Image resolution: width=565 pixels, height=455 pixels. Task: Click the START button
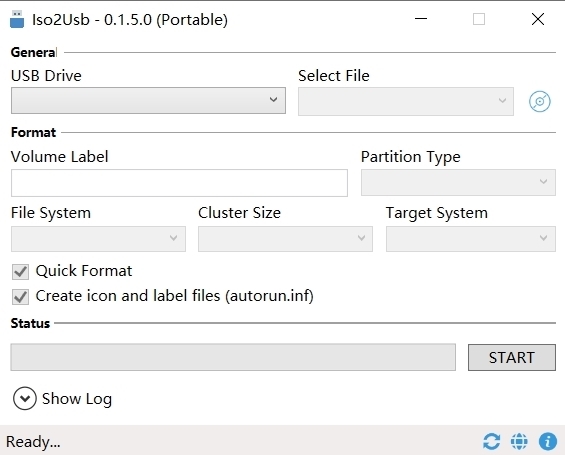coord(512,357)
